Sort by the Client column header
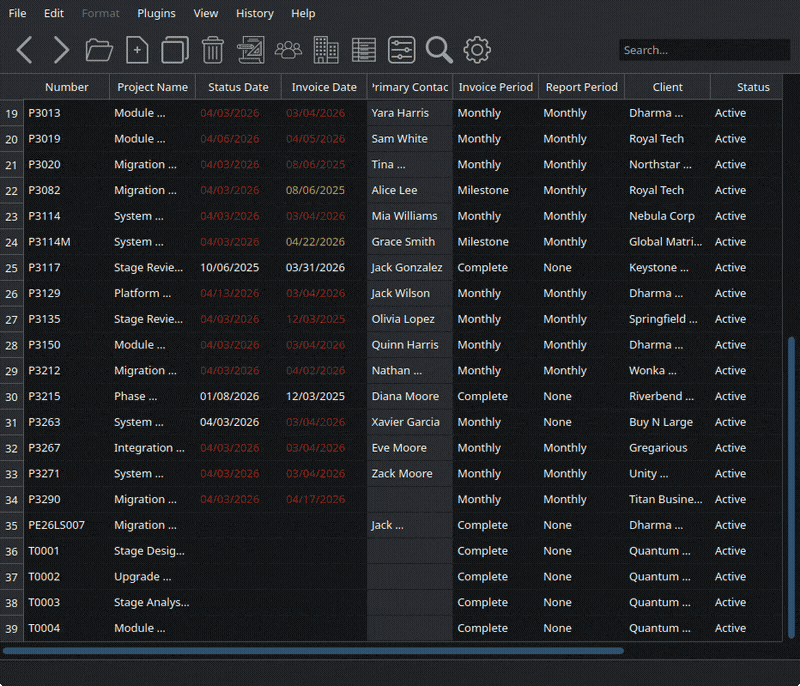 coord(667,87)
